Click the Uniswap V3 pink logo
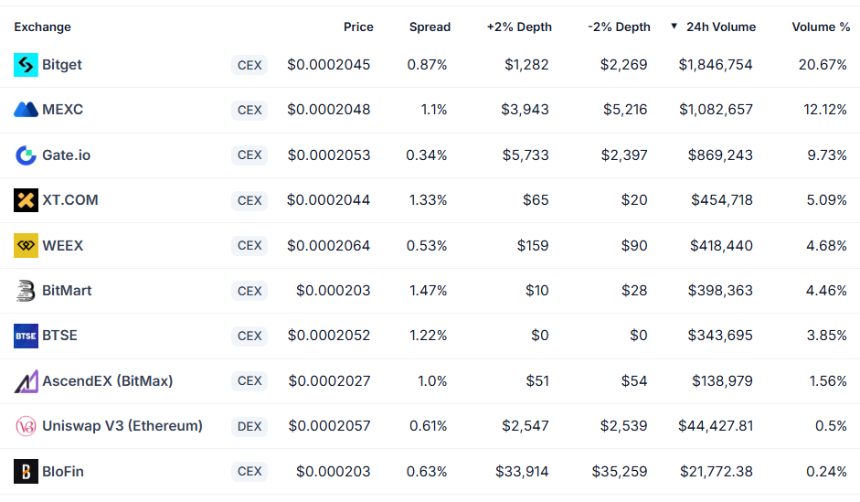This screenshot has width=860, height=502. tap(26, 426)
